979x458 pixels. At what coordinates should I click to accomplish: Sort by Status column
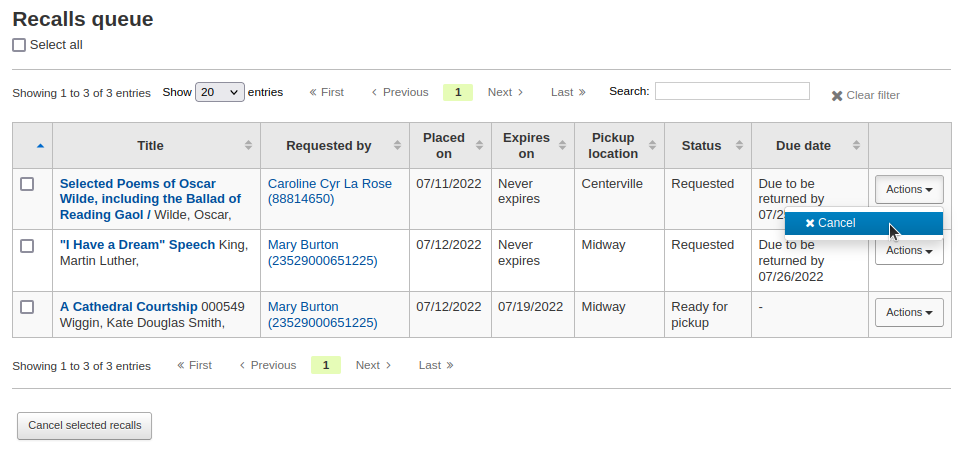[x=738, y=146]
